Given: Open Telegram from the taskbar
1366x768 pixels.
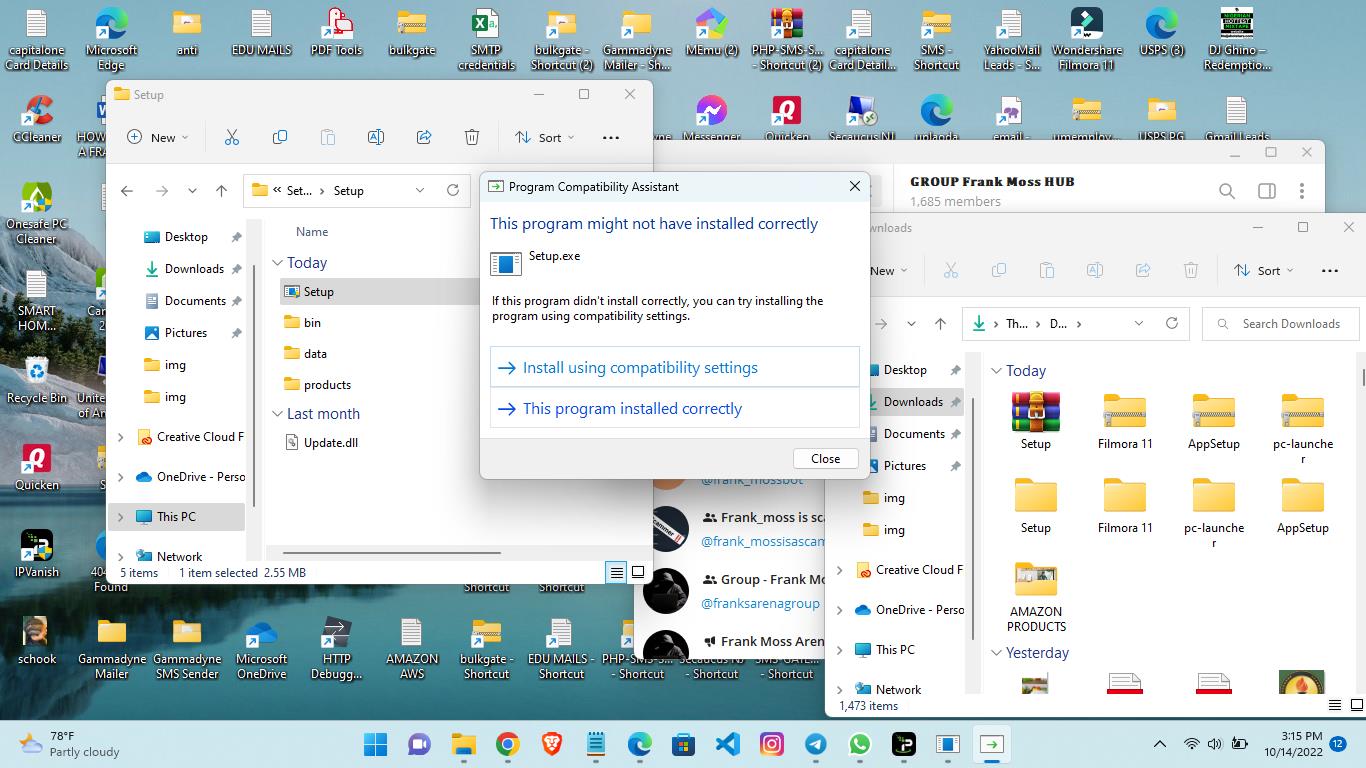Looking at the screenshot, I should pos(816,744).
